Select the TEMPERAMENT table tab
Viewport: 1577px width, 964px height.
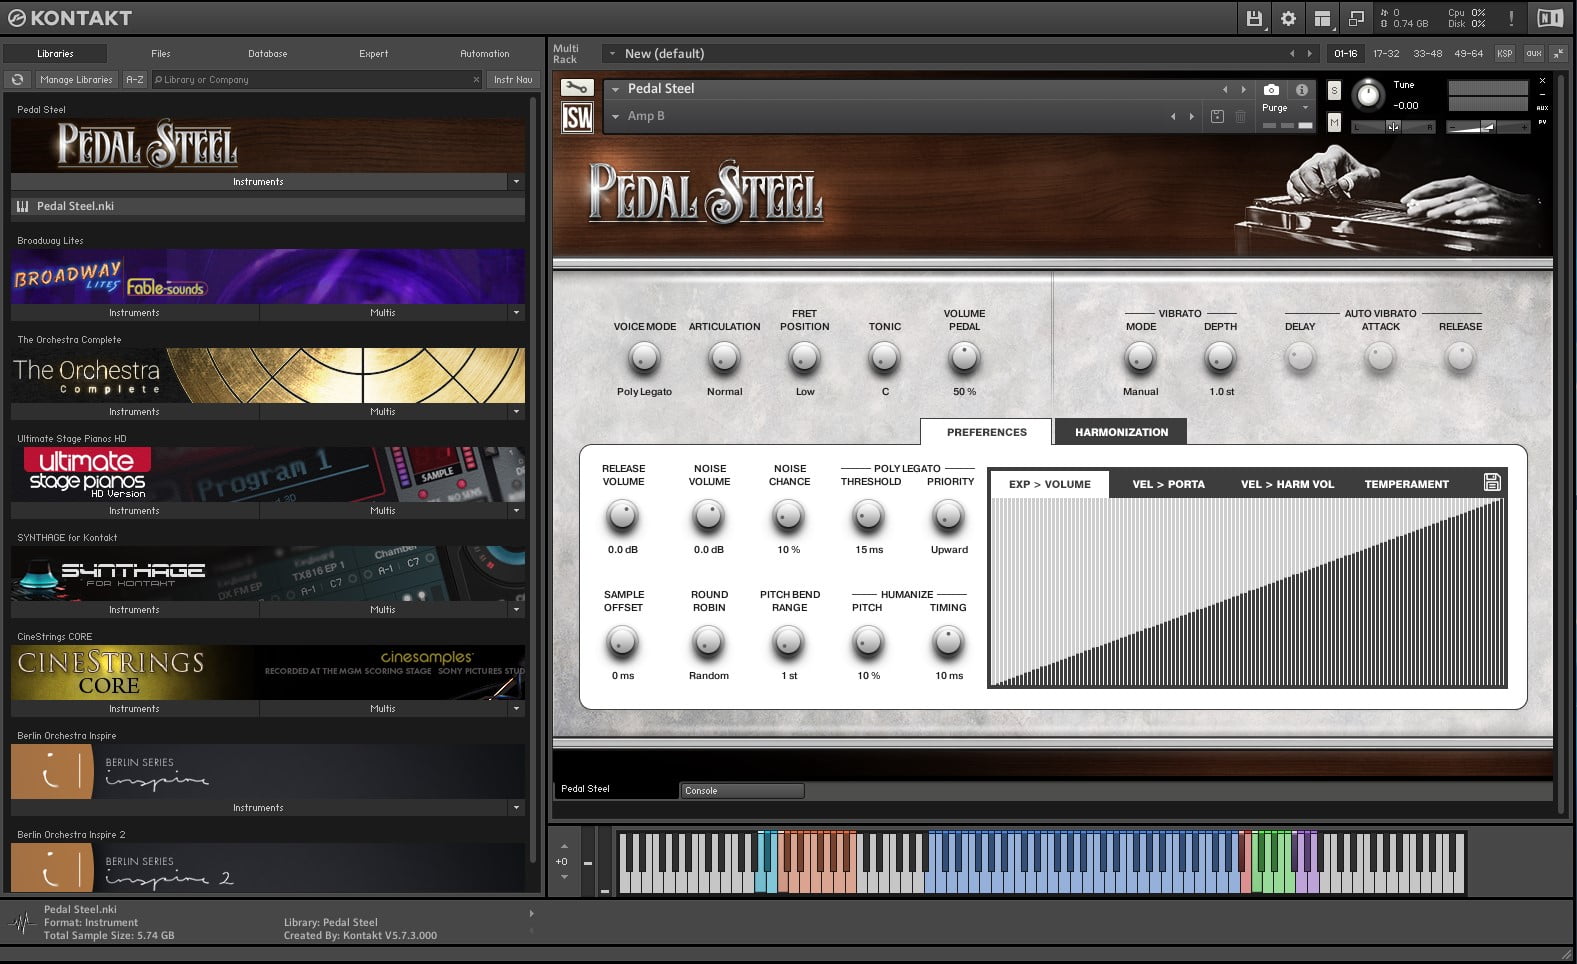(1406, 484)
